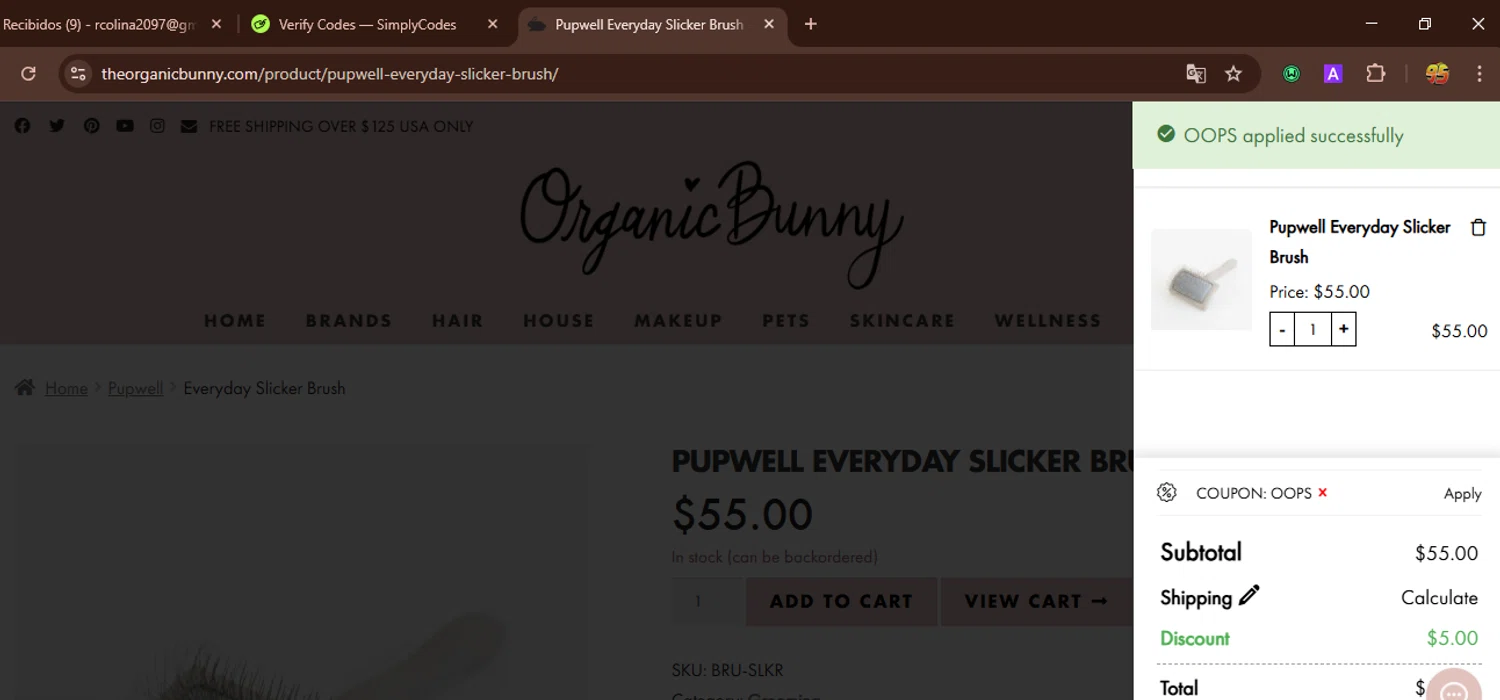
Task: Open the Chrome profile avatar
Action: coord(1438,73)
